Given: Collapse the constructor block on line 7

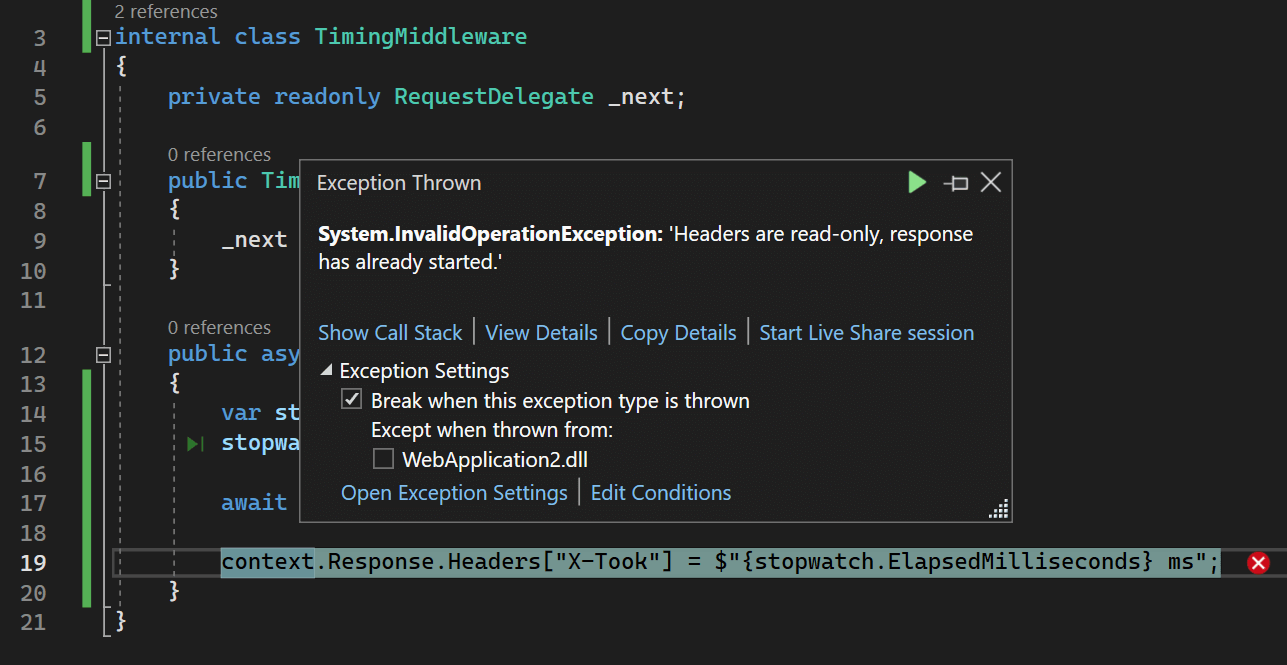Looking at the screenshot, I should click(x=102, y=182).
